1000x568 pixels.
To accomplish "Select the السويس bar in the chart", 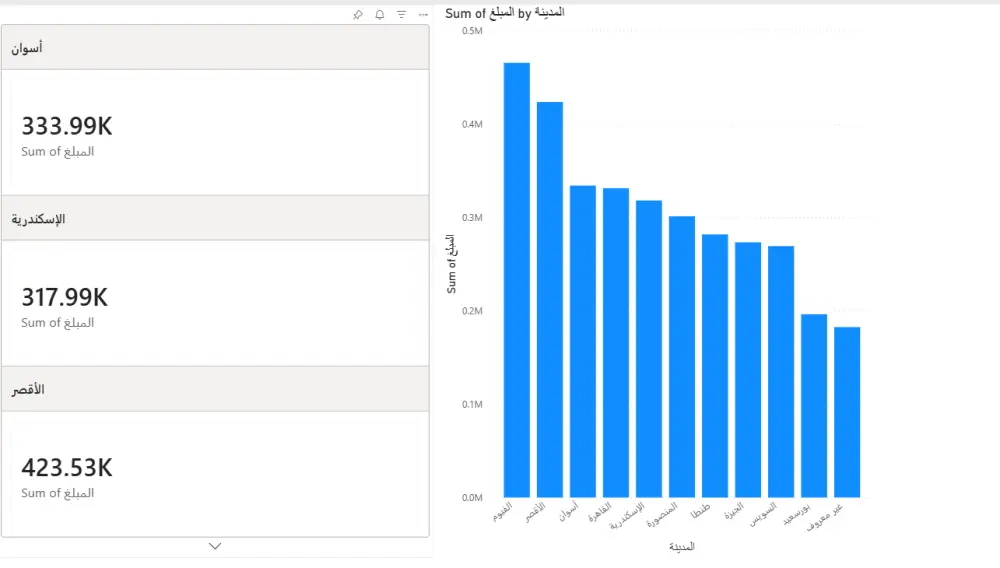I will click(781, 372).
